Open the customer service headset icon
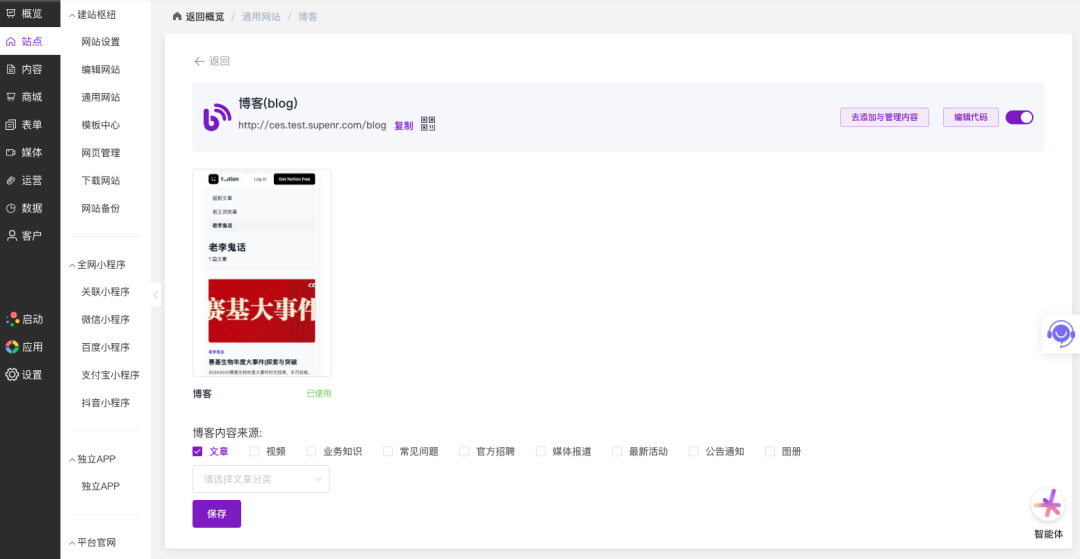1080x559 pixels. point(1059,333)
